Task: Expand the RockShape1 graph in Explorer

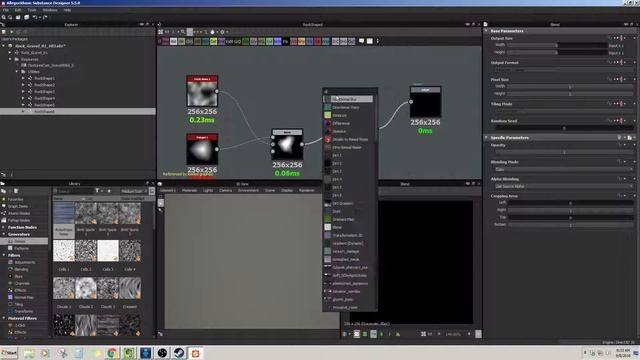Action: click(23, 78)
